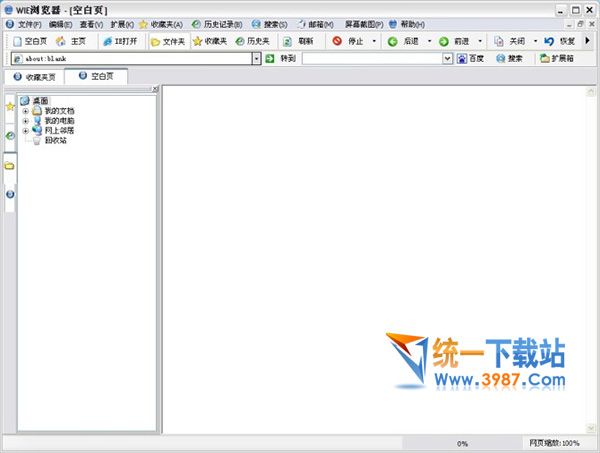Open the address bar dropdown arrow
The image size is (600, 453).
pos(256,59)
